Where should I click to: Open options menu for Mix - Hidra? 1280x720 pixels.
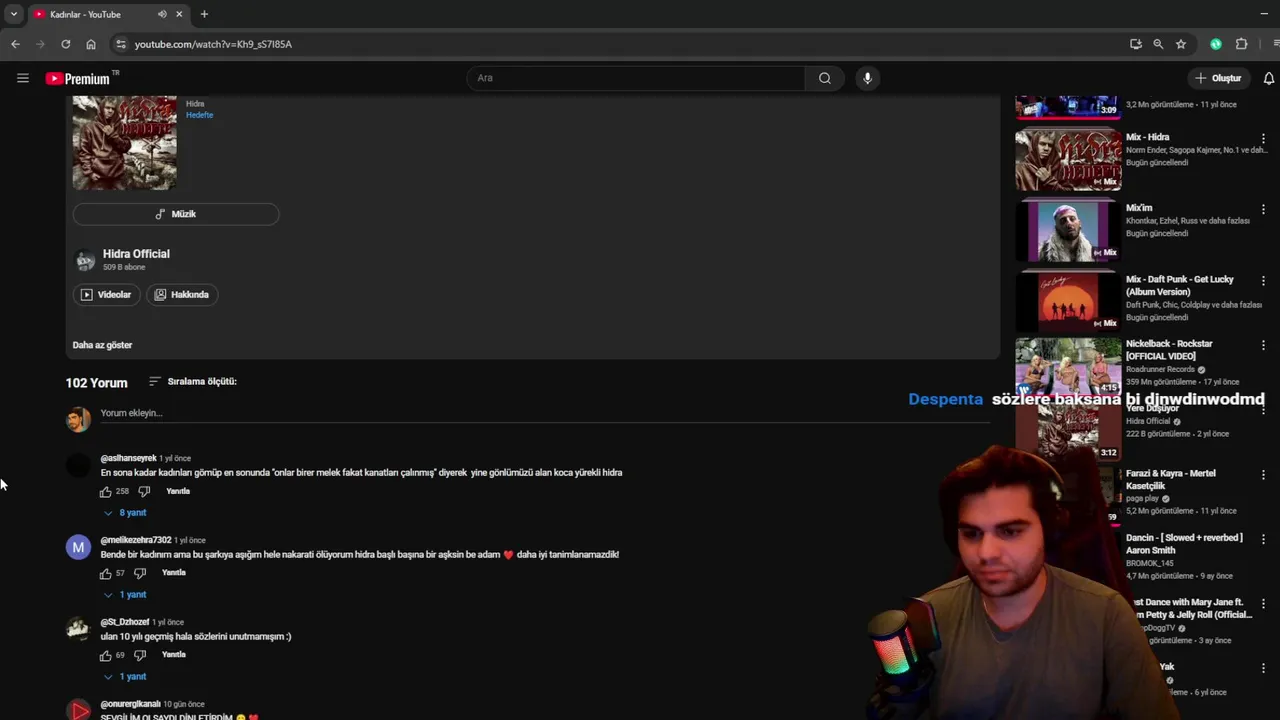pos(1263,139)
